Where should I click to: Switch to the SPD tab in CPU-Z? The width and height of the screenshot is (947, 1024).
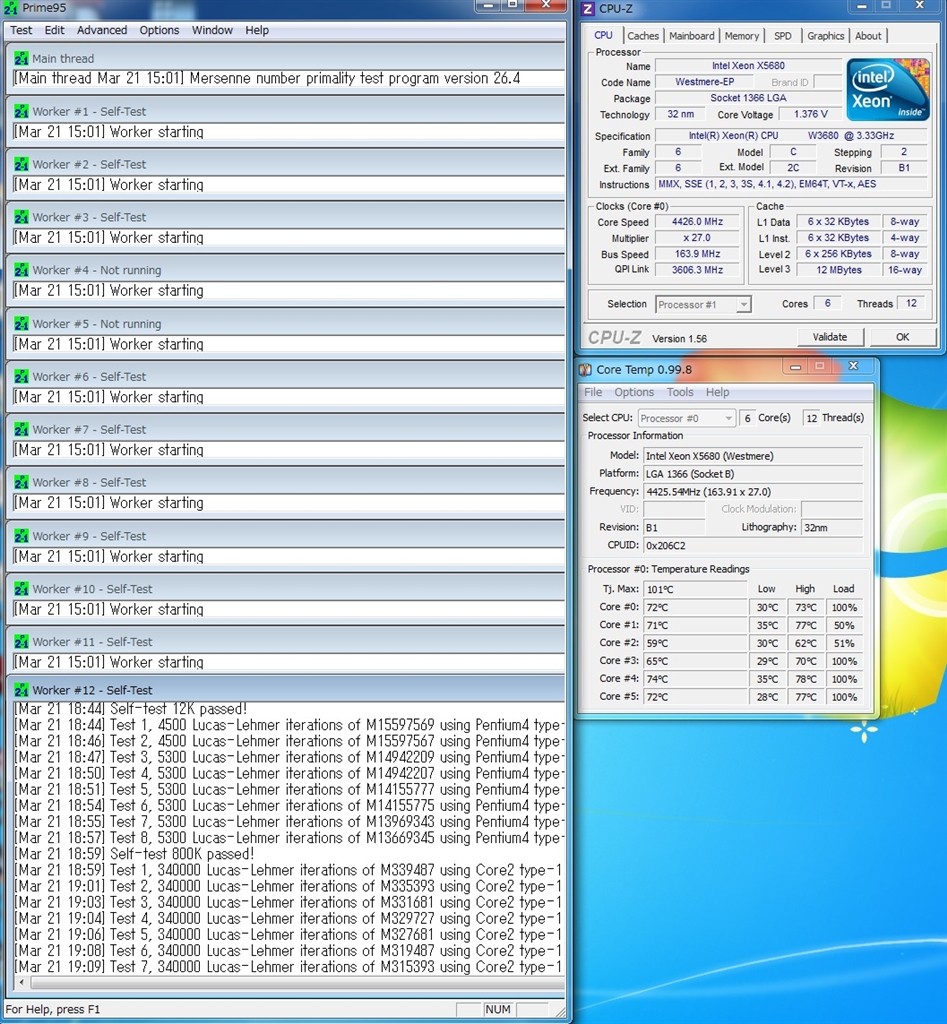[x=782, y=36]
